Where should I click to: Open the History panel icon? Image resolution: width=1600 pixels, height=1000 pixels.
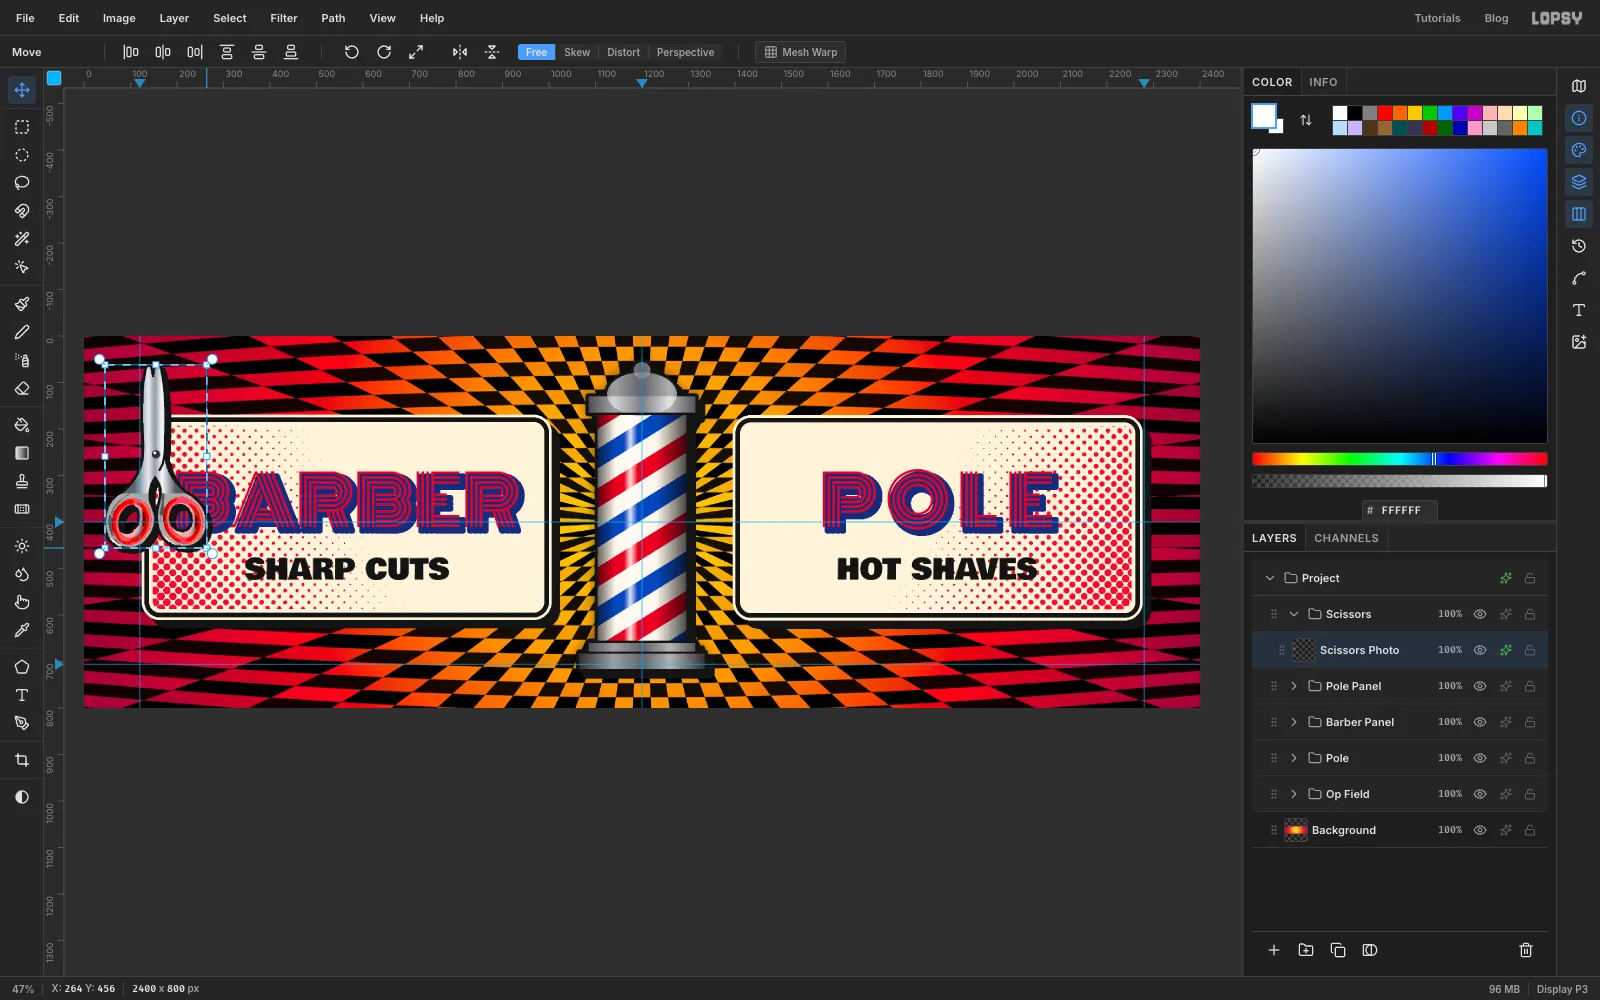[x=1579, y=246]
